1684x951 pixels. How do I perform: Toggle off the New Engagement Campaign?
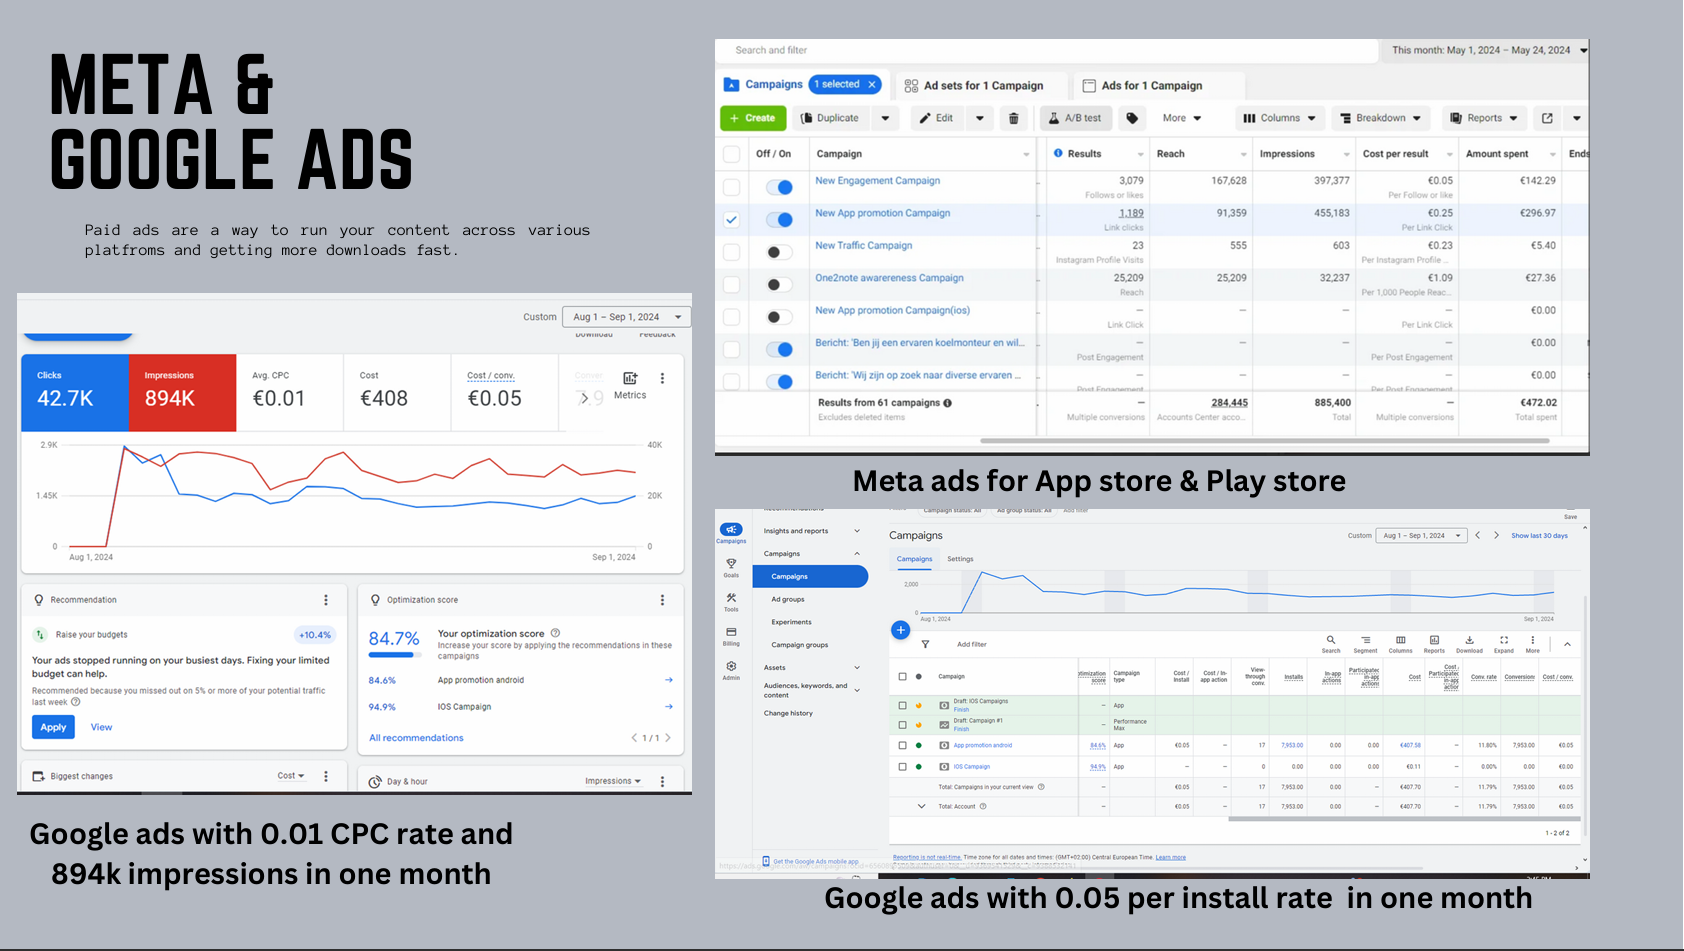[779, 186]
